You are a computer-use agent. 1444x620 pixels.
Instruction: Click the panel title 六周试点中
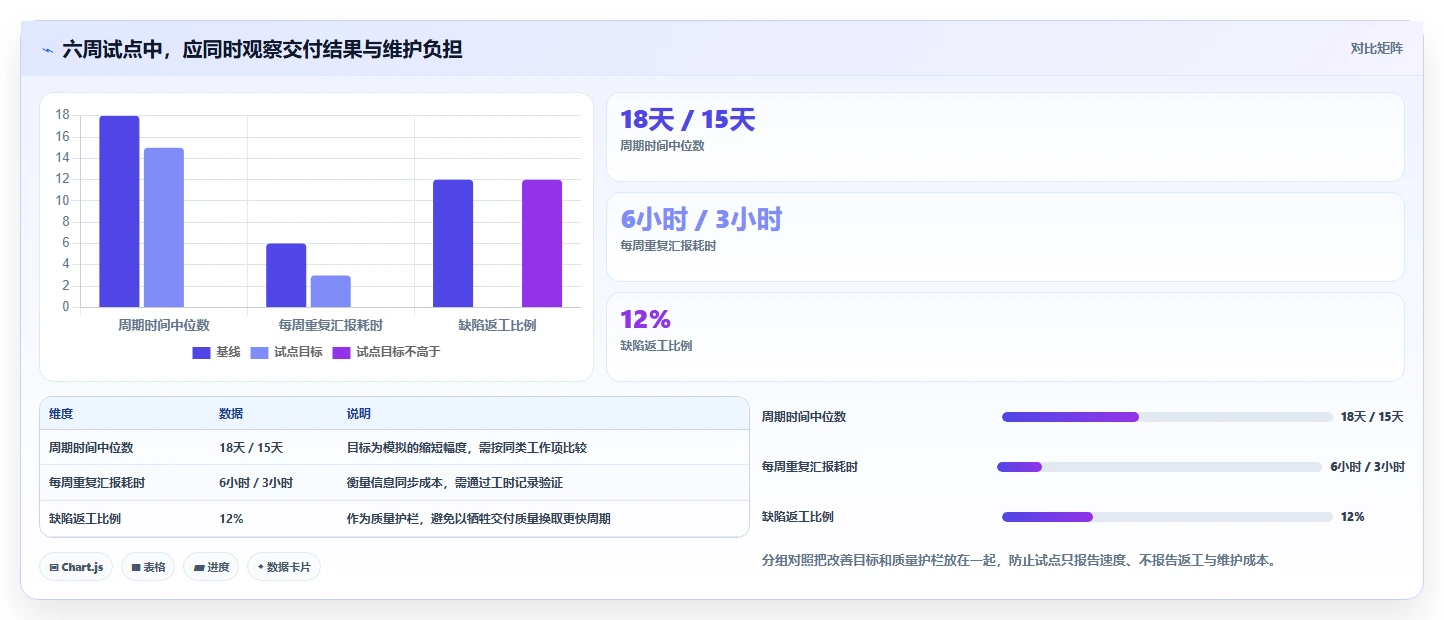[x=262, y=49]
